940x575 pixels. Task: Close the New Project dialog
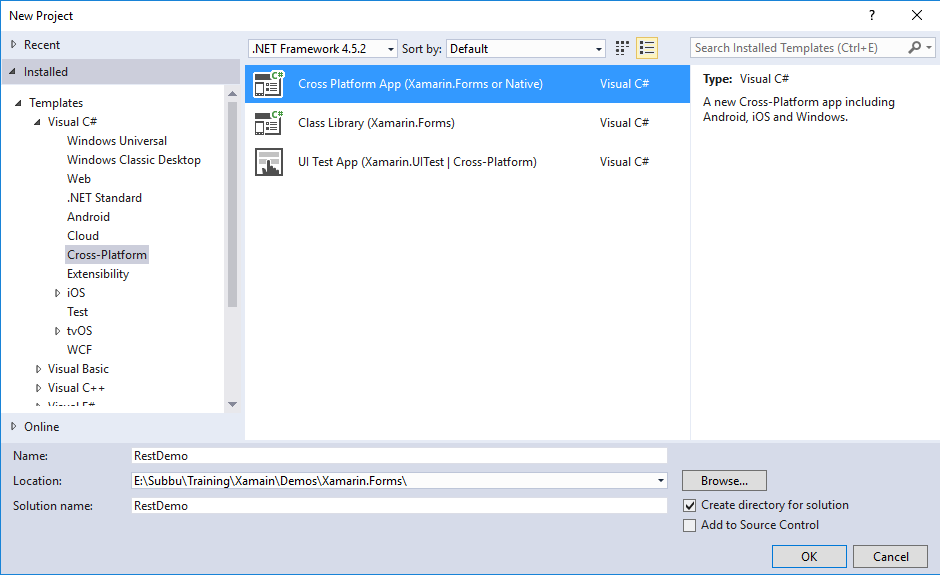pyautogui.click(x=917, y=16)
